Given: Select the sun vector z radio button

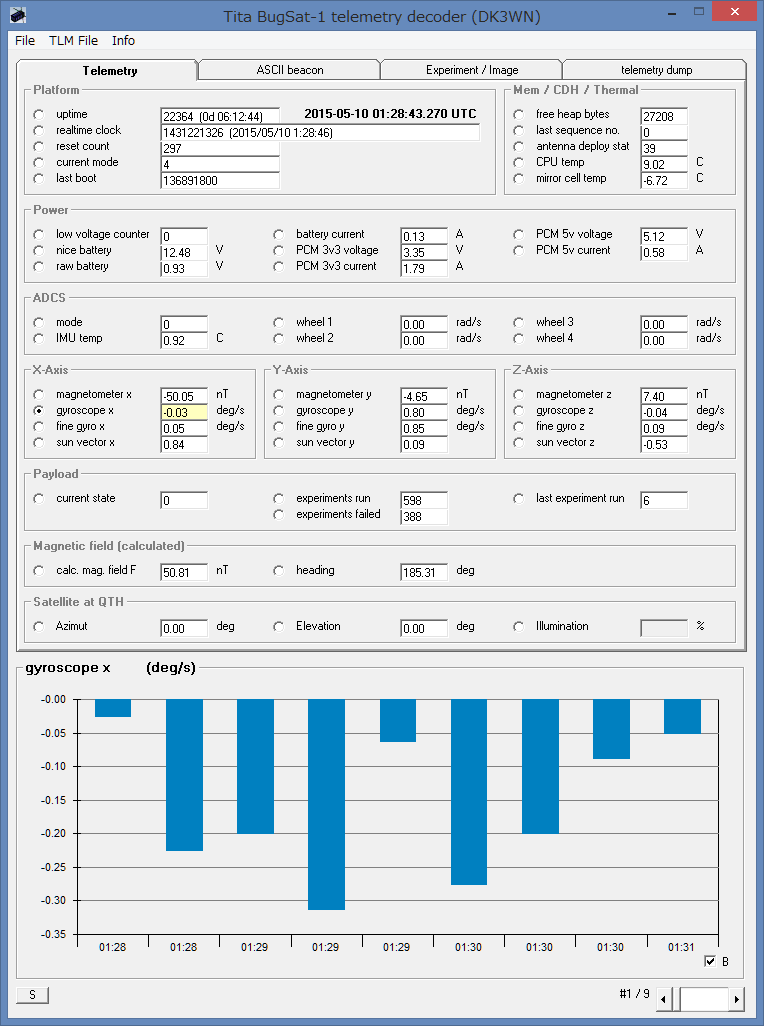Looking at the screenshot, I should (x=519, y=443).
